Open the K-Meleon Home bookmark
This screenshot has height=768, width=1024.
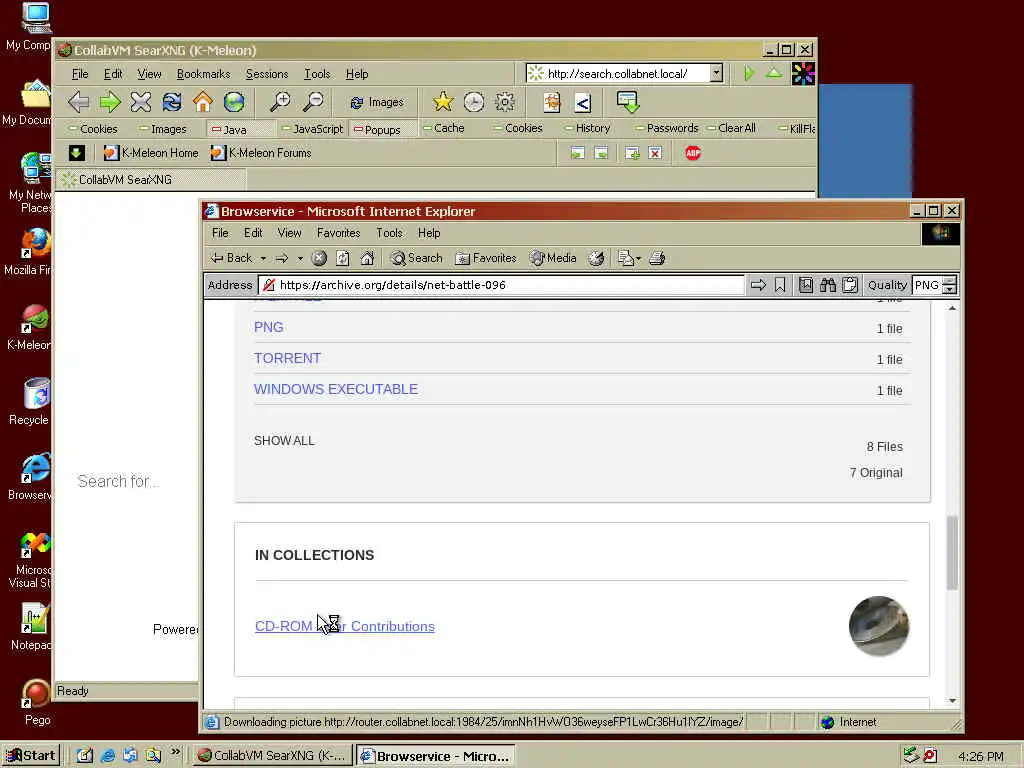coord(152,153)
